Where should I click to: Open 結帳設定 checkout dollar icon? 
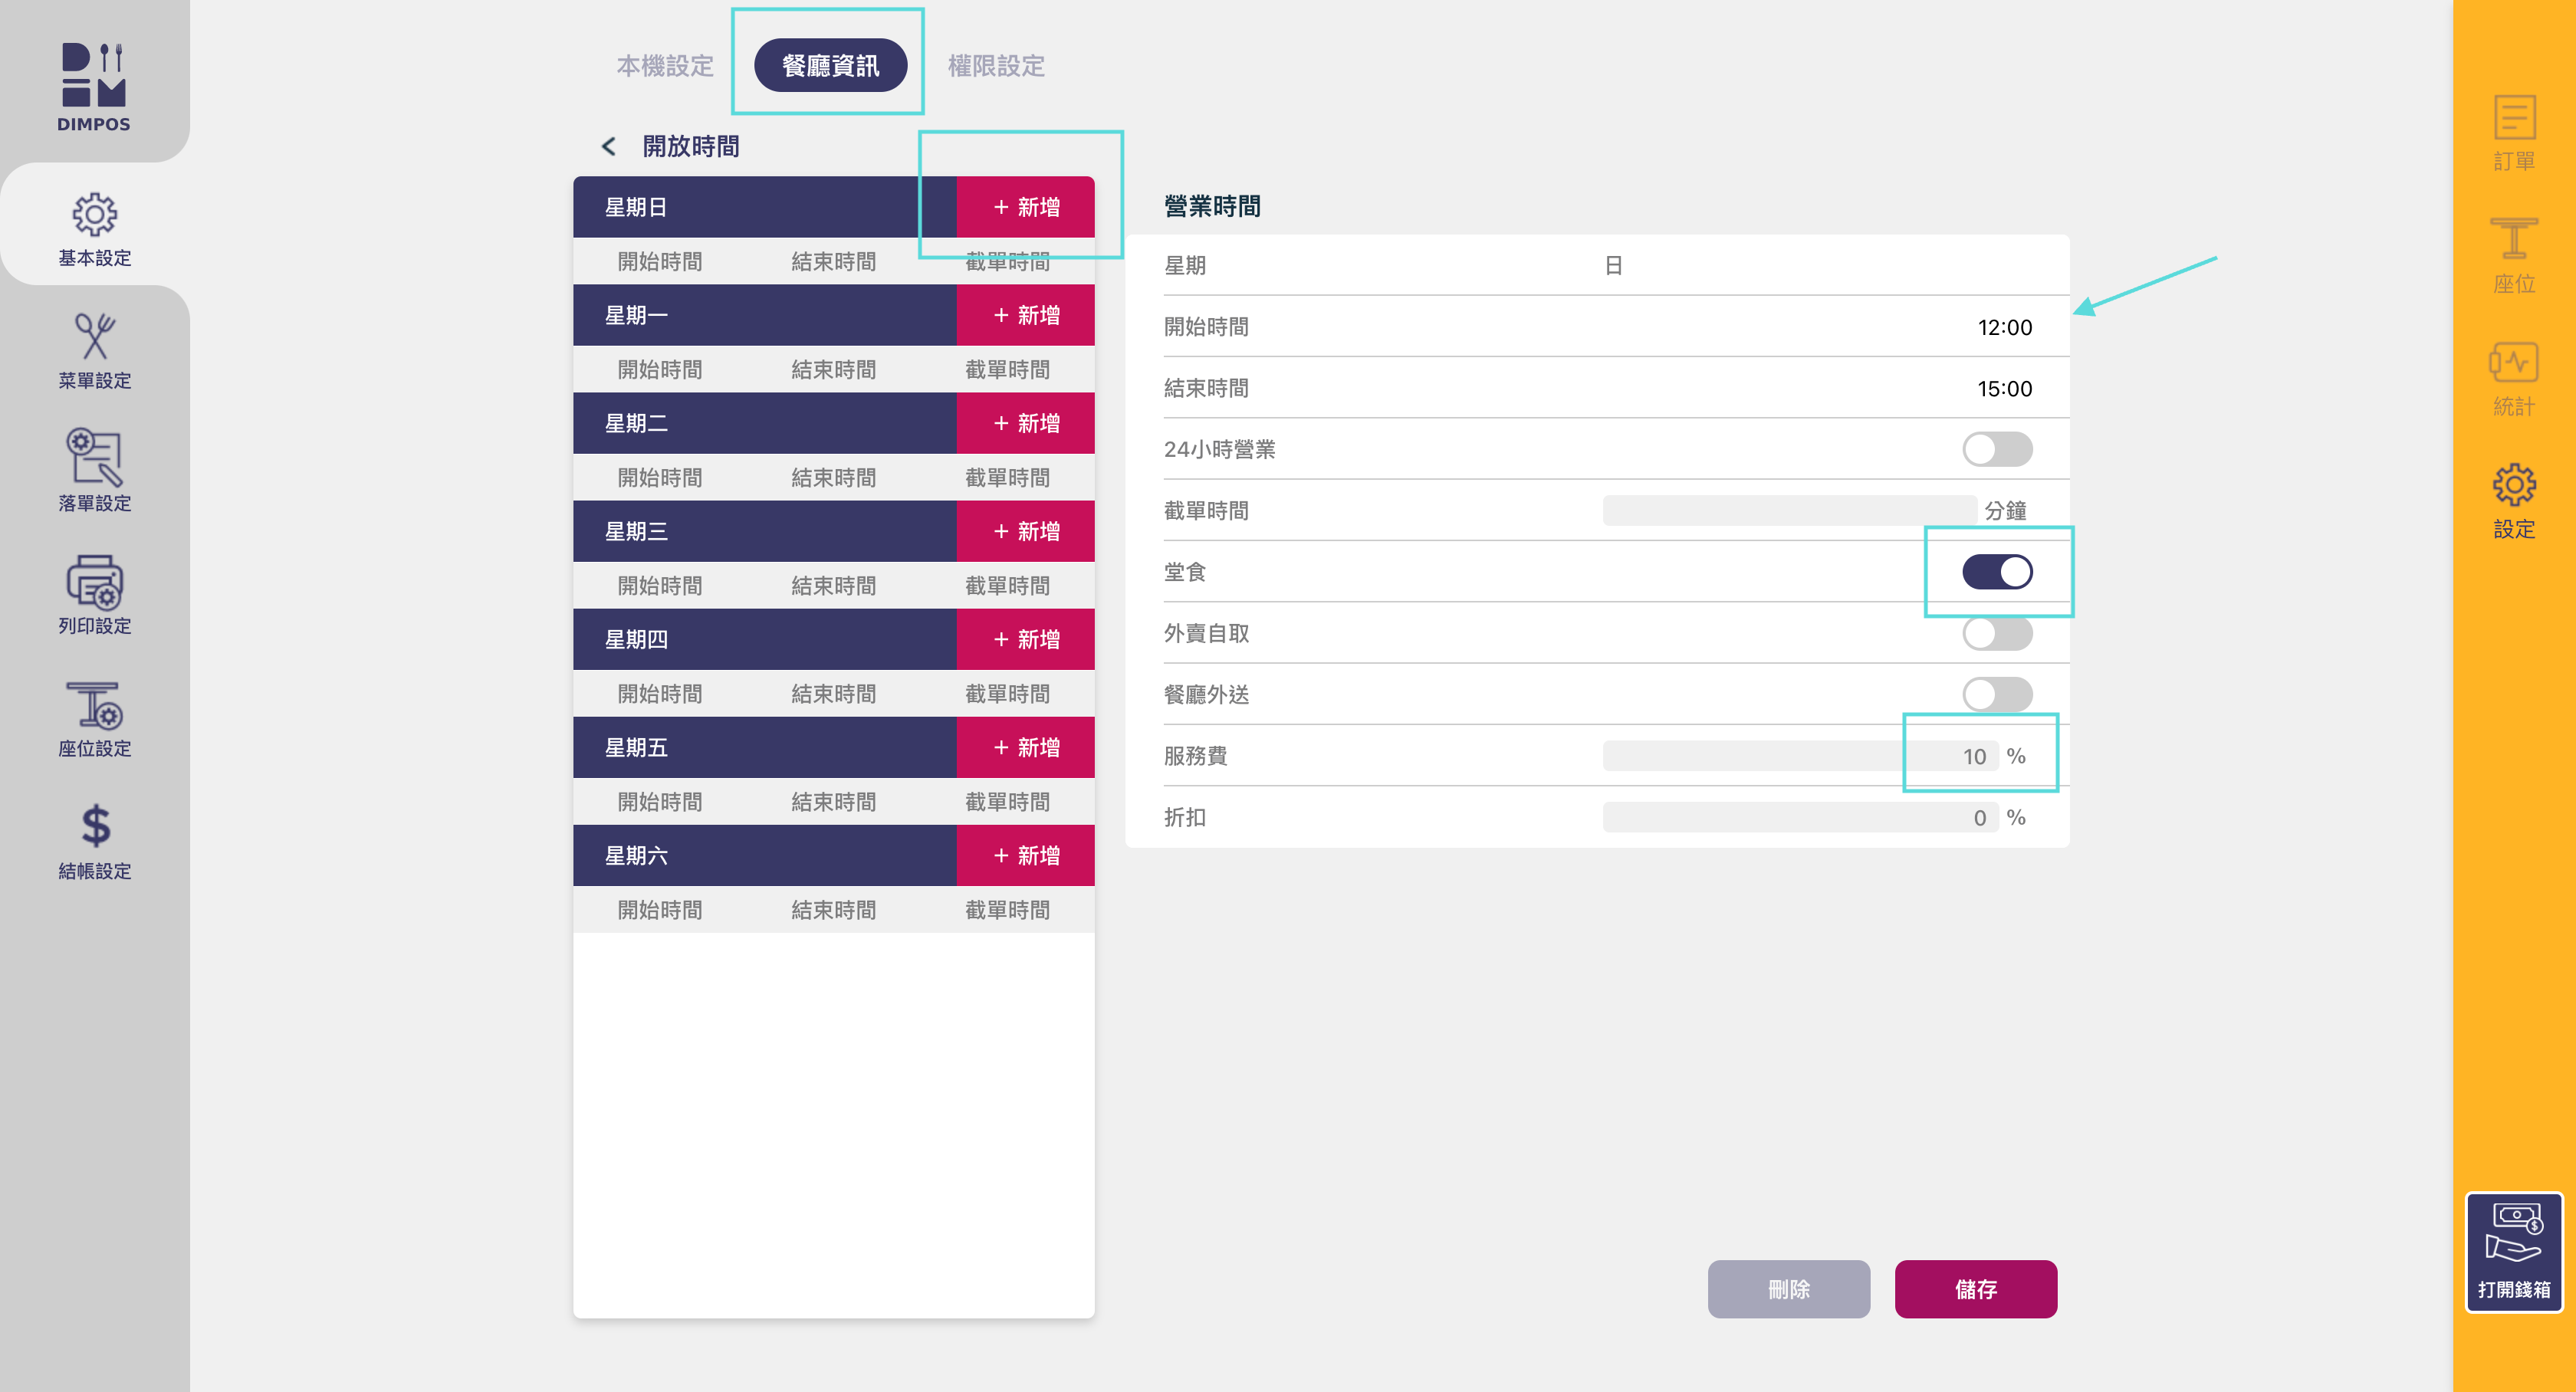94,828
